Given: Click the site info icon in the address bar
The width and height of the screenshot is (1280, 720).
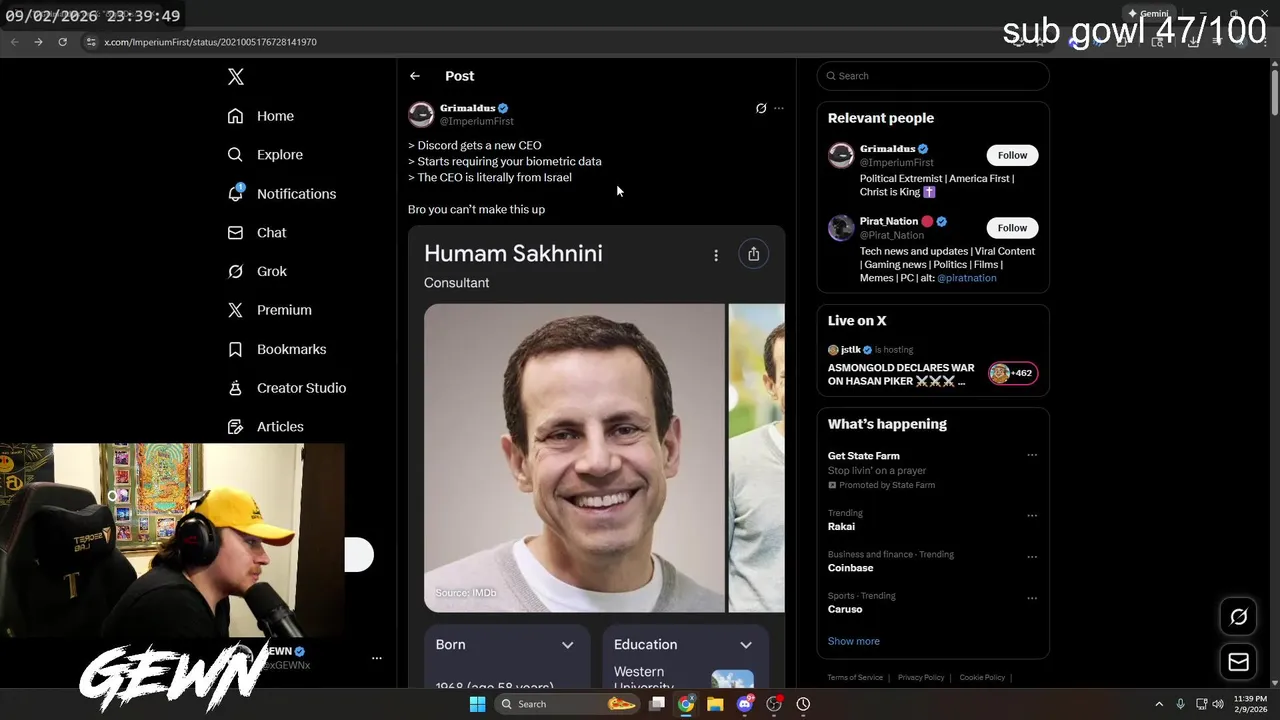Looking at the screenshot, I should click(91, 42).
